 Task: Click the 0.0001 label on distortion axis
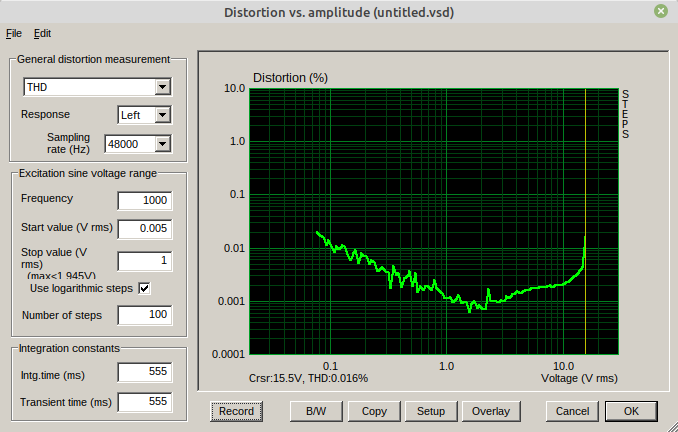228,355
